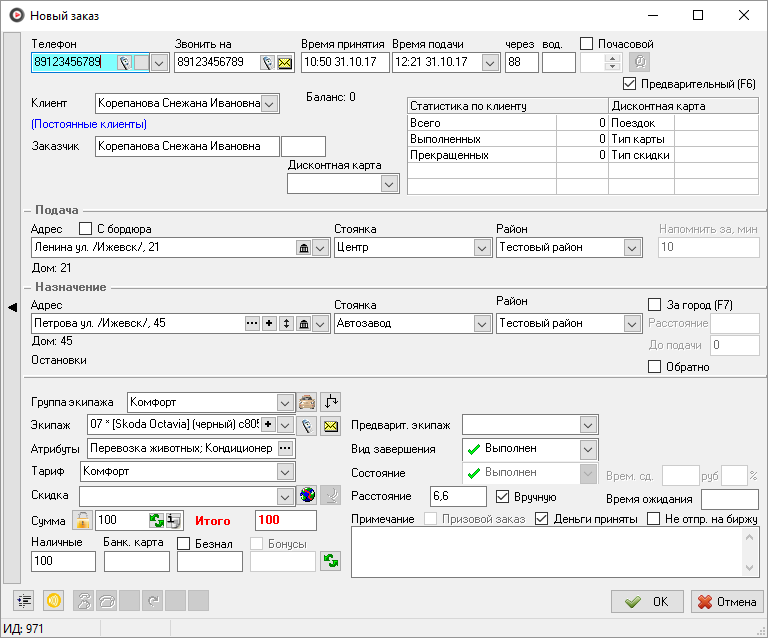Viewport: 768px width, 638px height.
Task: Toggle the За город (F7) checkbox
Action: pos(655,304)
